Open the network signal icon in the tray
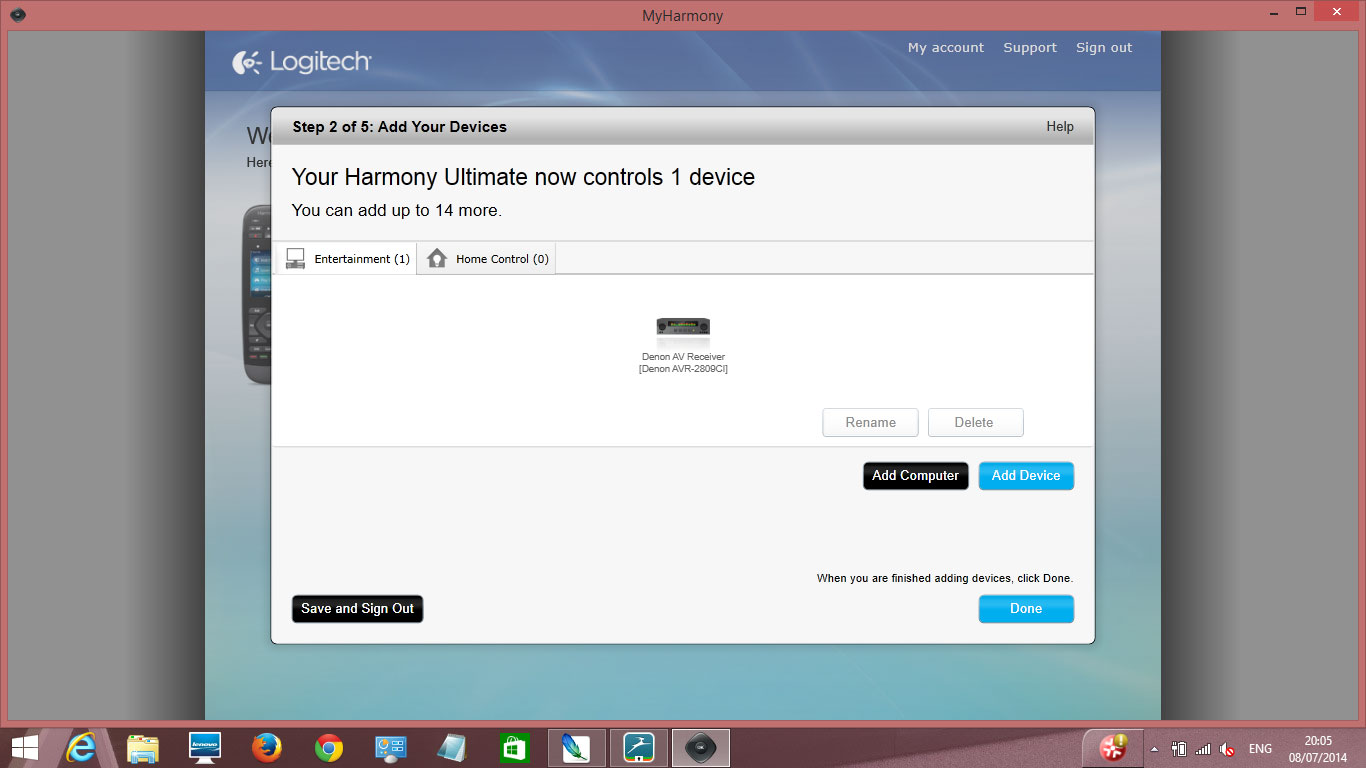This screenshot has height=768, width=1366. tap(1203, 749)
